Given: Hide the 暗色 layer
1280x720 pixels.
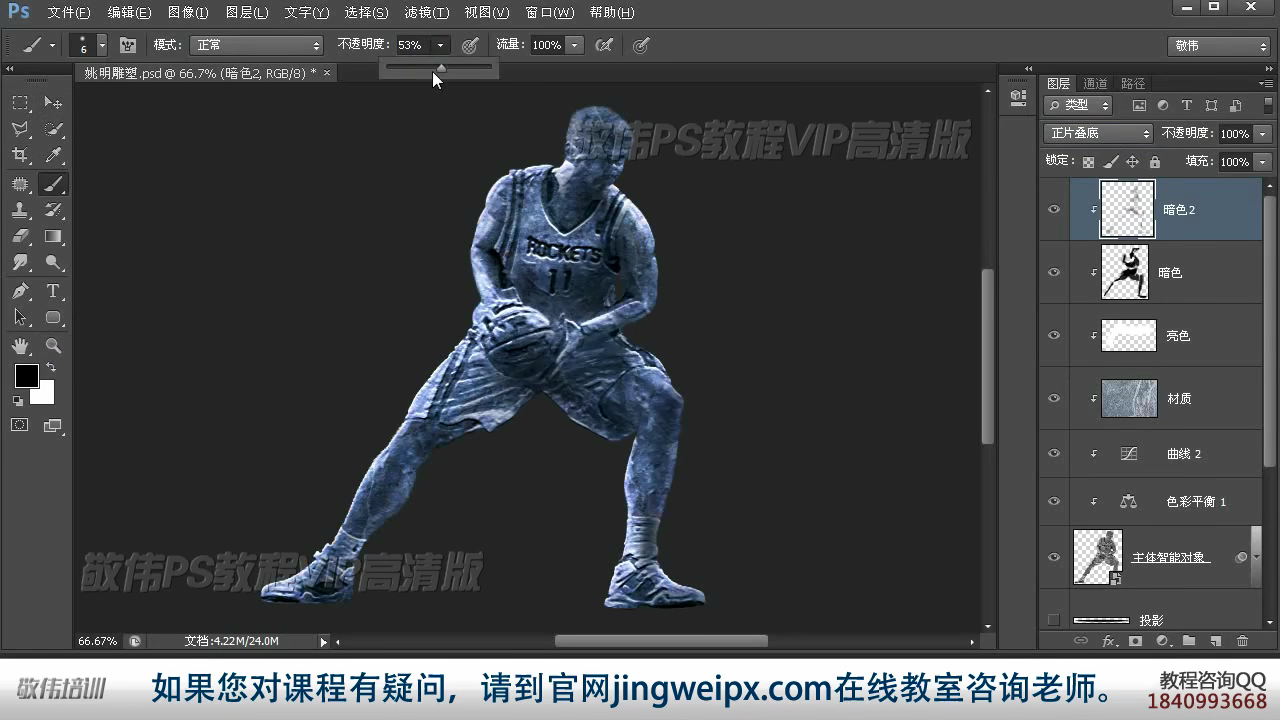Looking at the screenshot, I should (x=1054, y=272).
